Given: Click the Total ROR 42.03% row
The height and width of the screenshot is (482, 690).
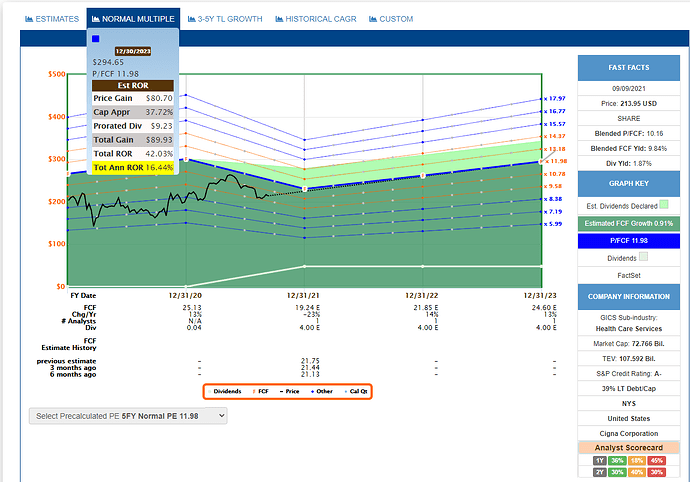Looking at the screenshot, I should pyautogui.click(x=133, y=154).
